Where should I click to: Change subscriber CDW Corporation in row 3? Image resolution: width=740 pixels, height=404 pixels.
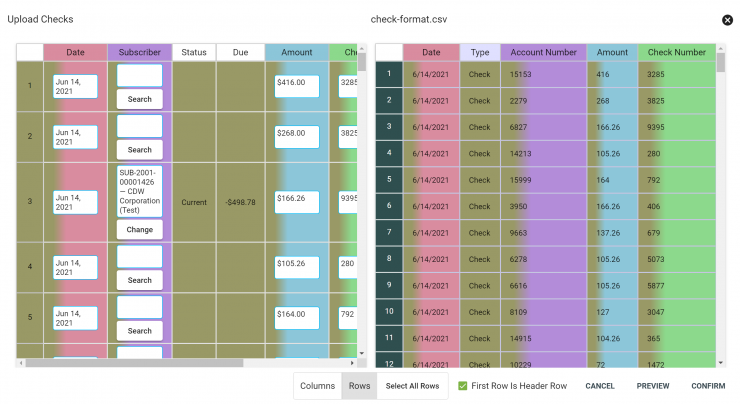point(140,229)
